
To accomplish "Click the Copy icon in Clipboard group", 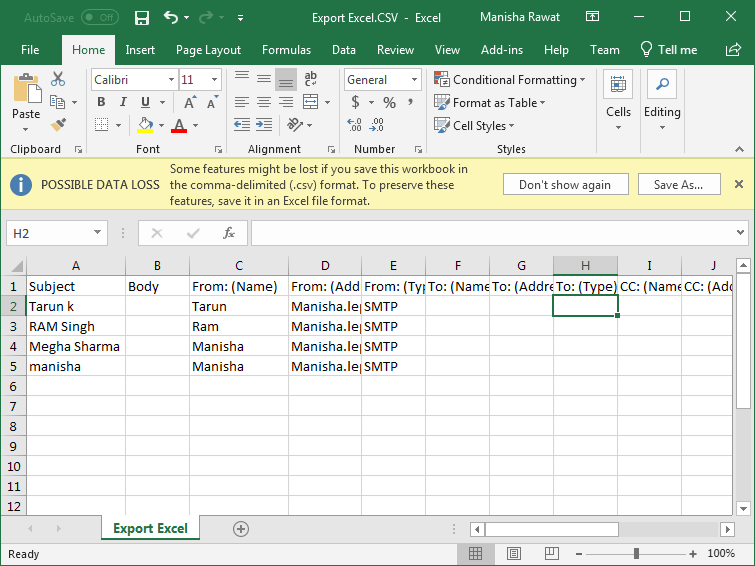I will pyautogui.click(x=58, y=102).
